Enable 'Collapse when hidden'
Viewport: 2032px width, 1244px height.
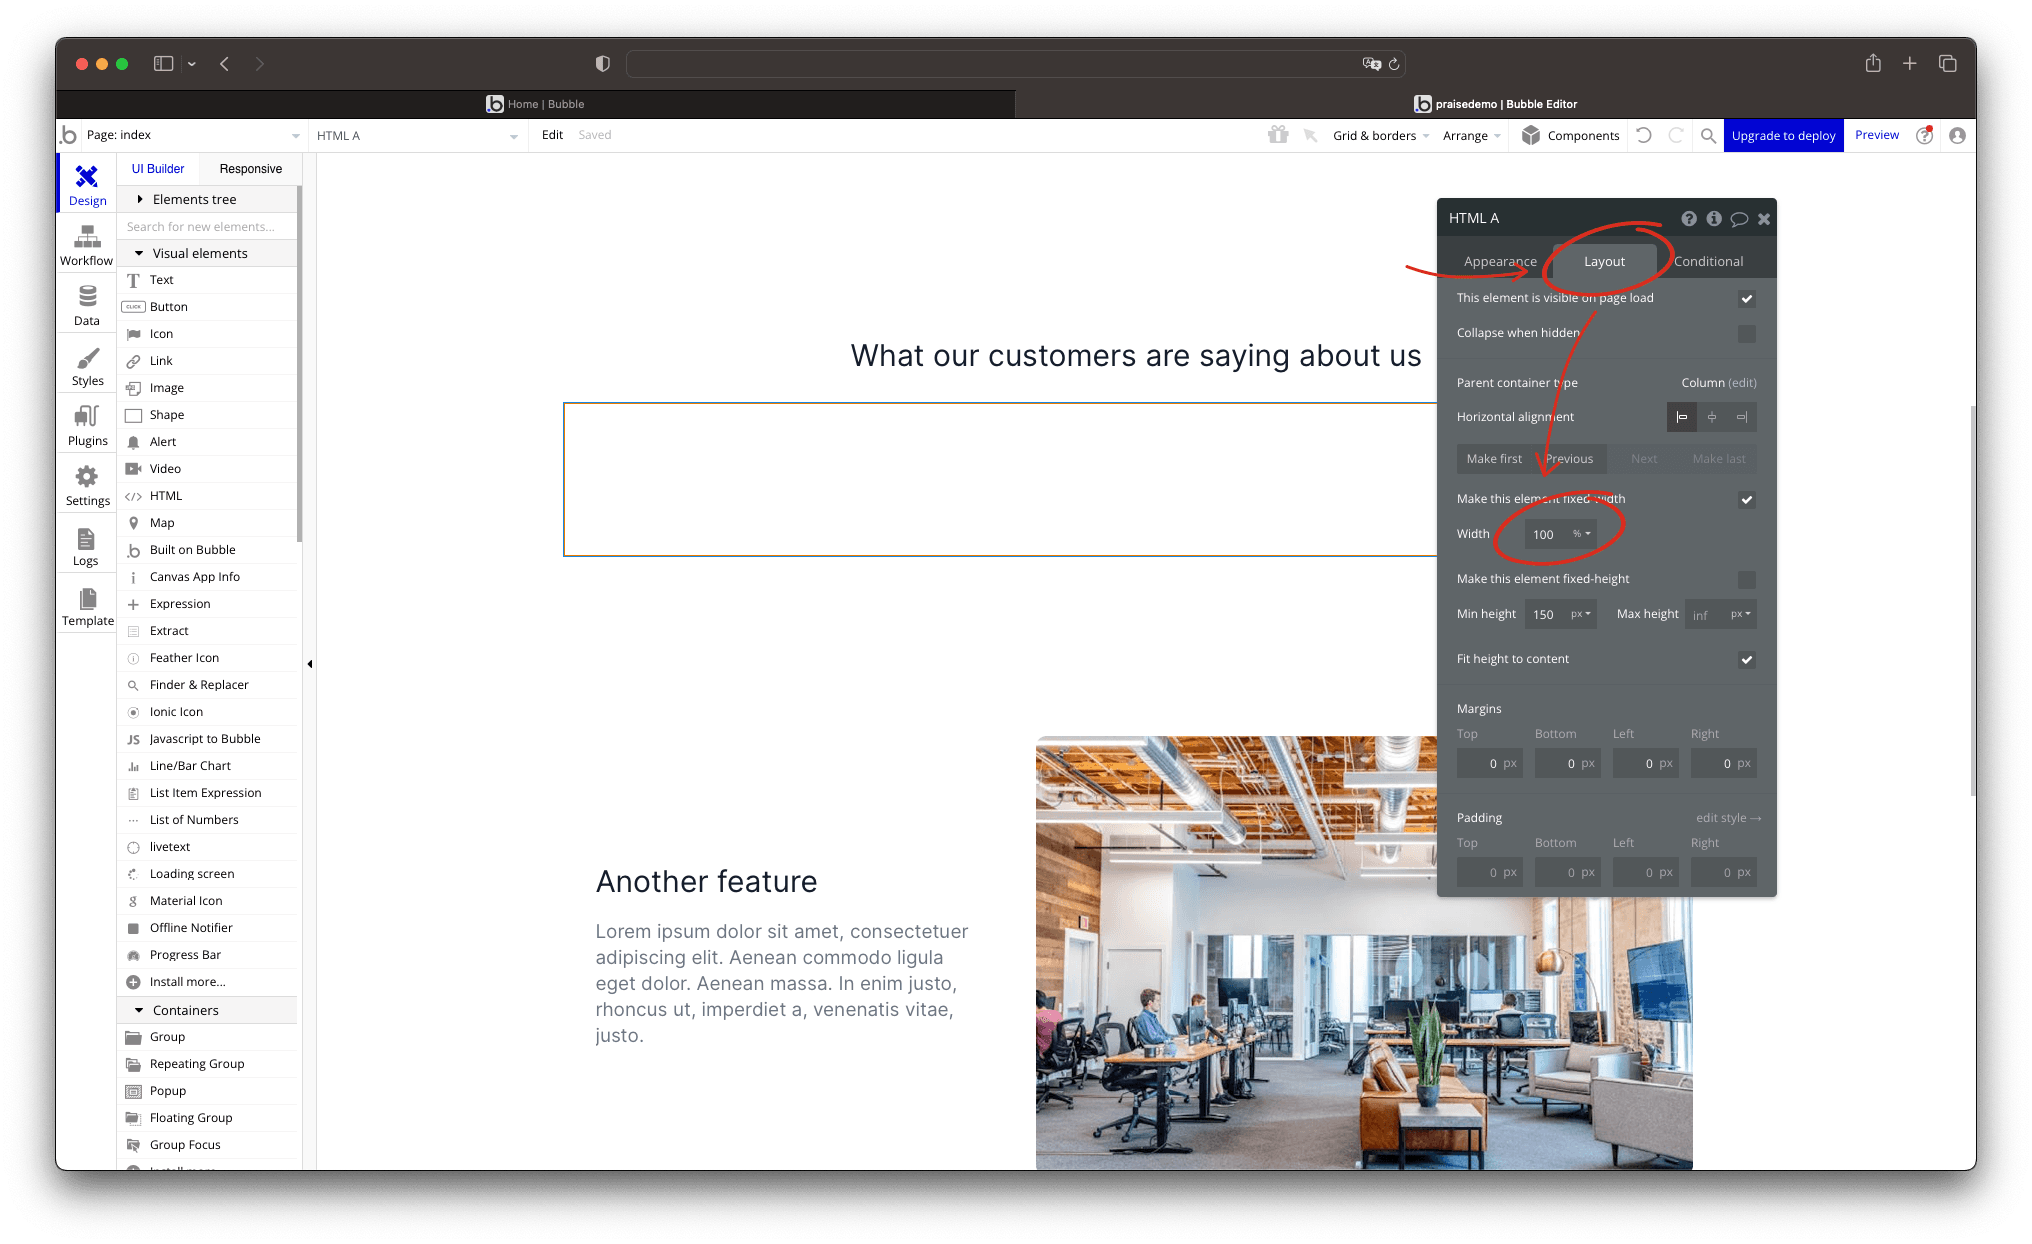point(1747,333)
